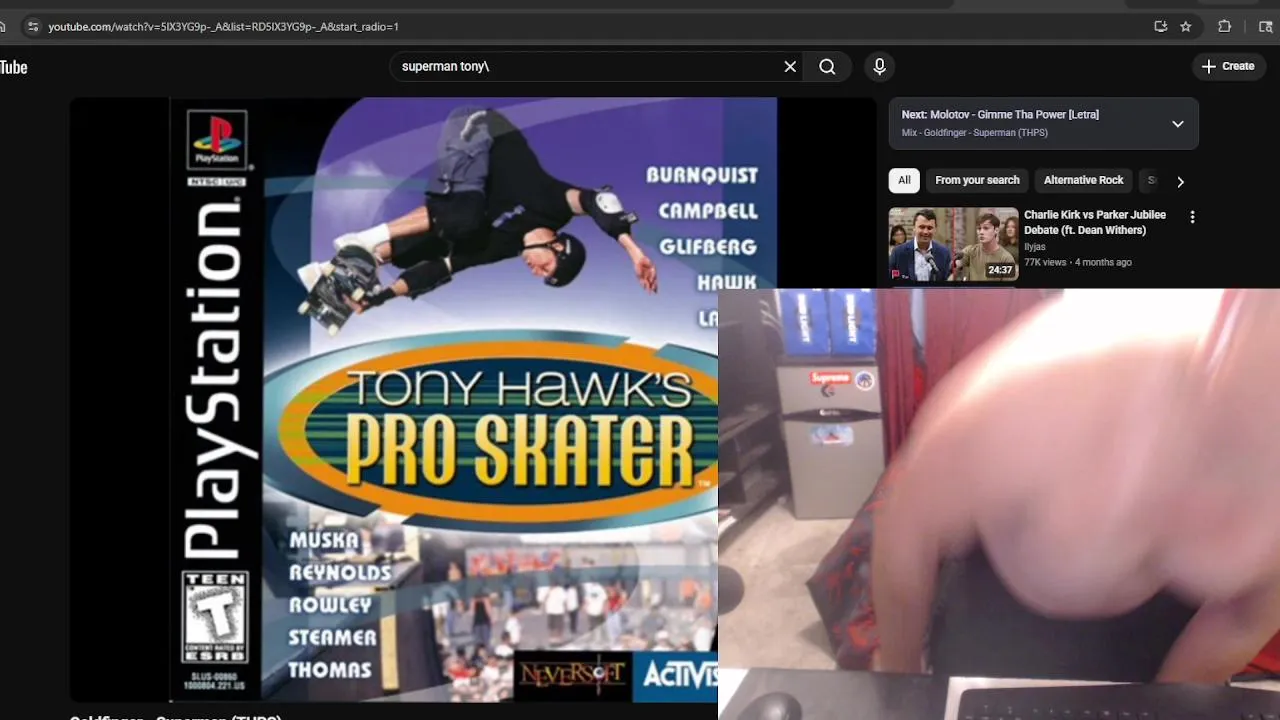Screen dimensions: 1280x720
Task: Click the YouTube logo
Action: 13,67
